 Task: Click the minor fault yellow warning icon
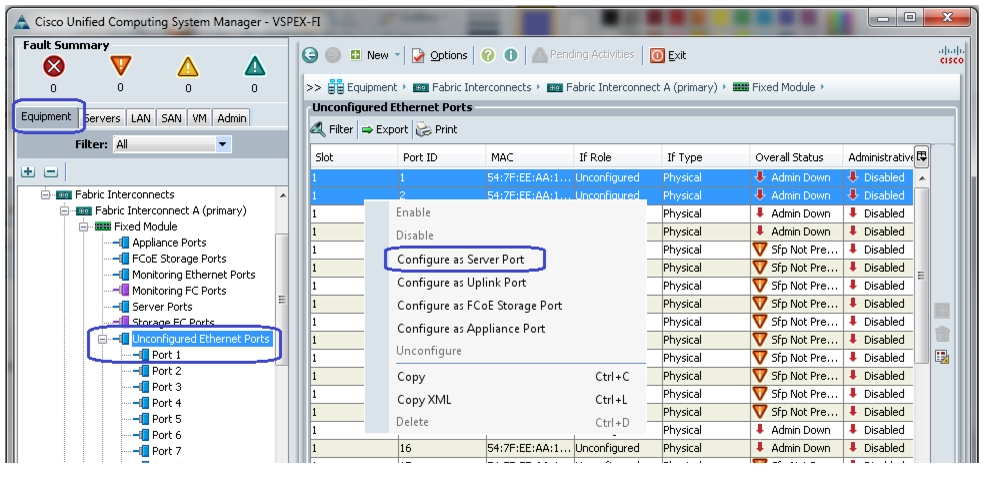[x=187, y=66]
